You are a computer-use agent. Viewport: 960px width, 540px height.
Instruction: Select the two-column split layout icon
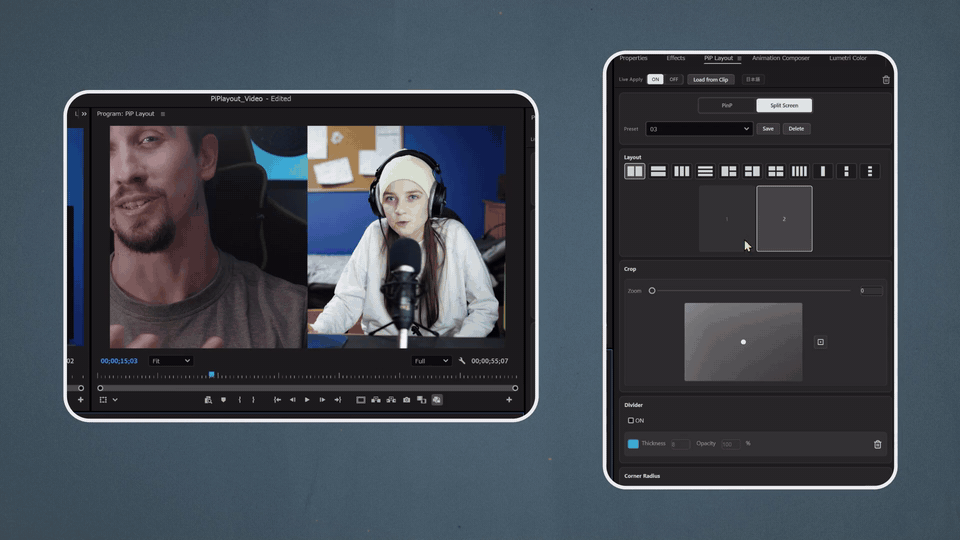click(634, 171)
